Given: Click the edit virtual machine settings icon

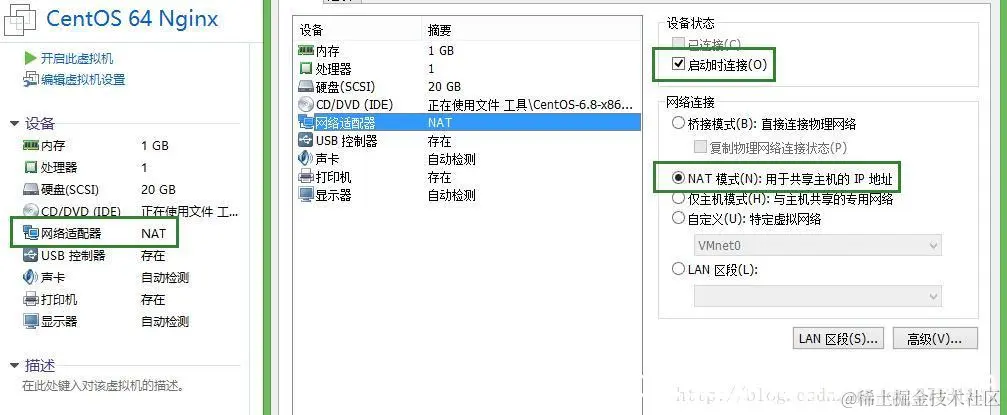Looking at the screenshot, I should [31, 80].
